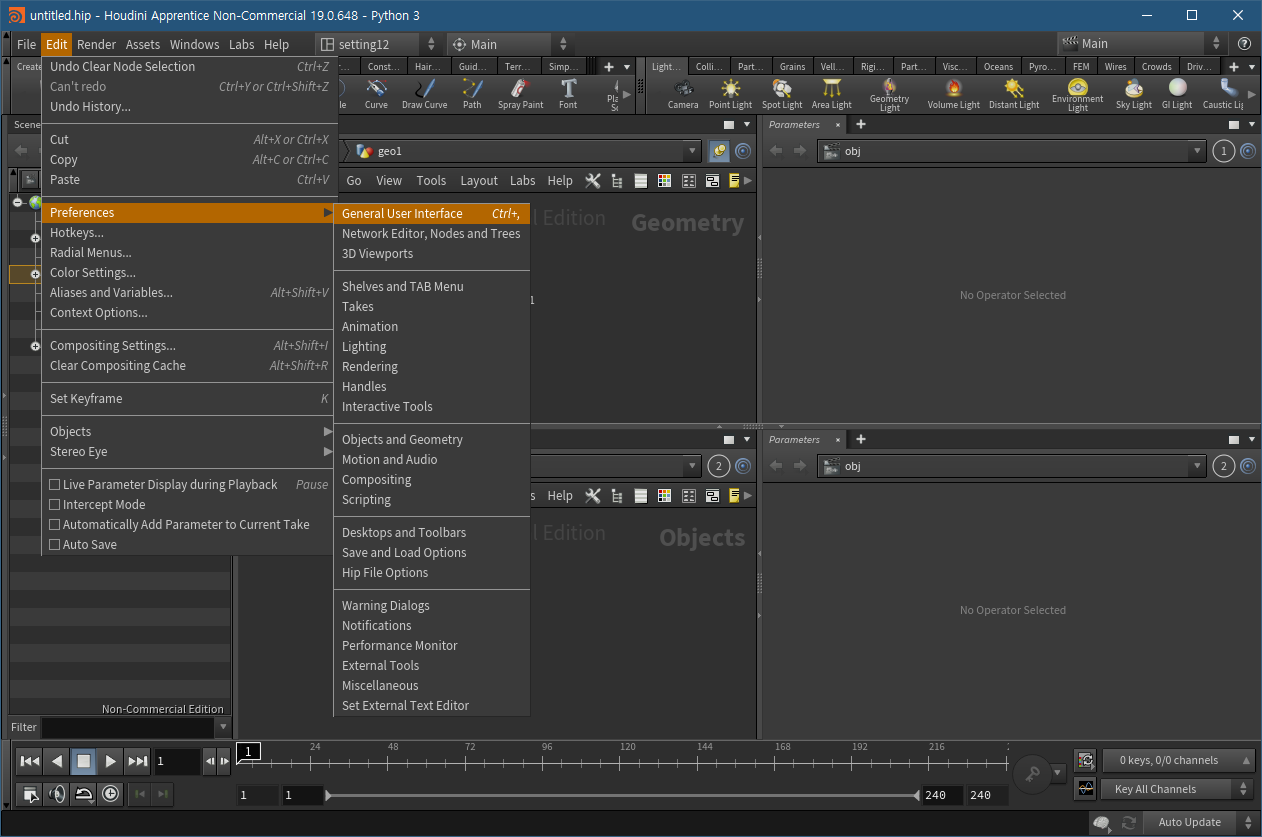Image resolution: width=1262 pixels, height=837 pixels.
Task: Click the range slider right handle near 240
Action: pyautogui.click(x=915, y=795)
